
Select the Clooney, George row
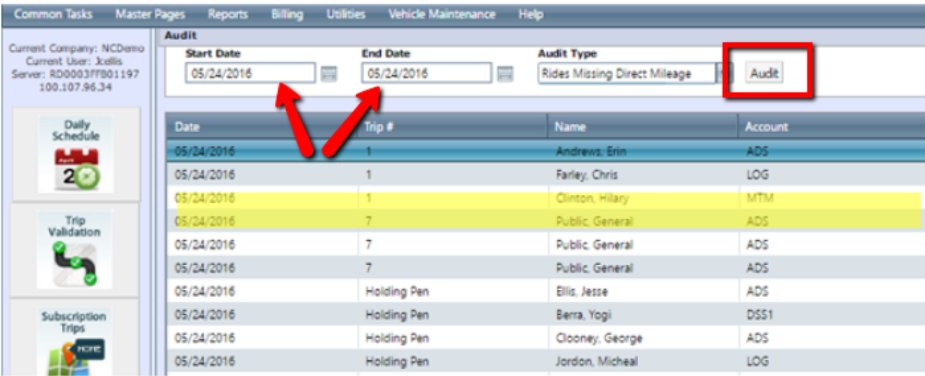click(546, 338)
